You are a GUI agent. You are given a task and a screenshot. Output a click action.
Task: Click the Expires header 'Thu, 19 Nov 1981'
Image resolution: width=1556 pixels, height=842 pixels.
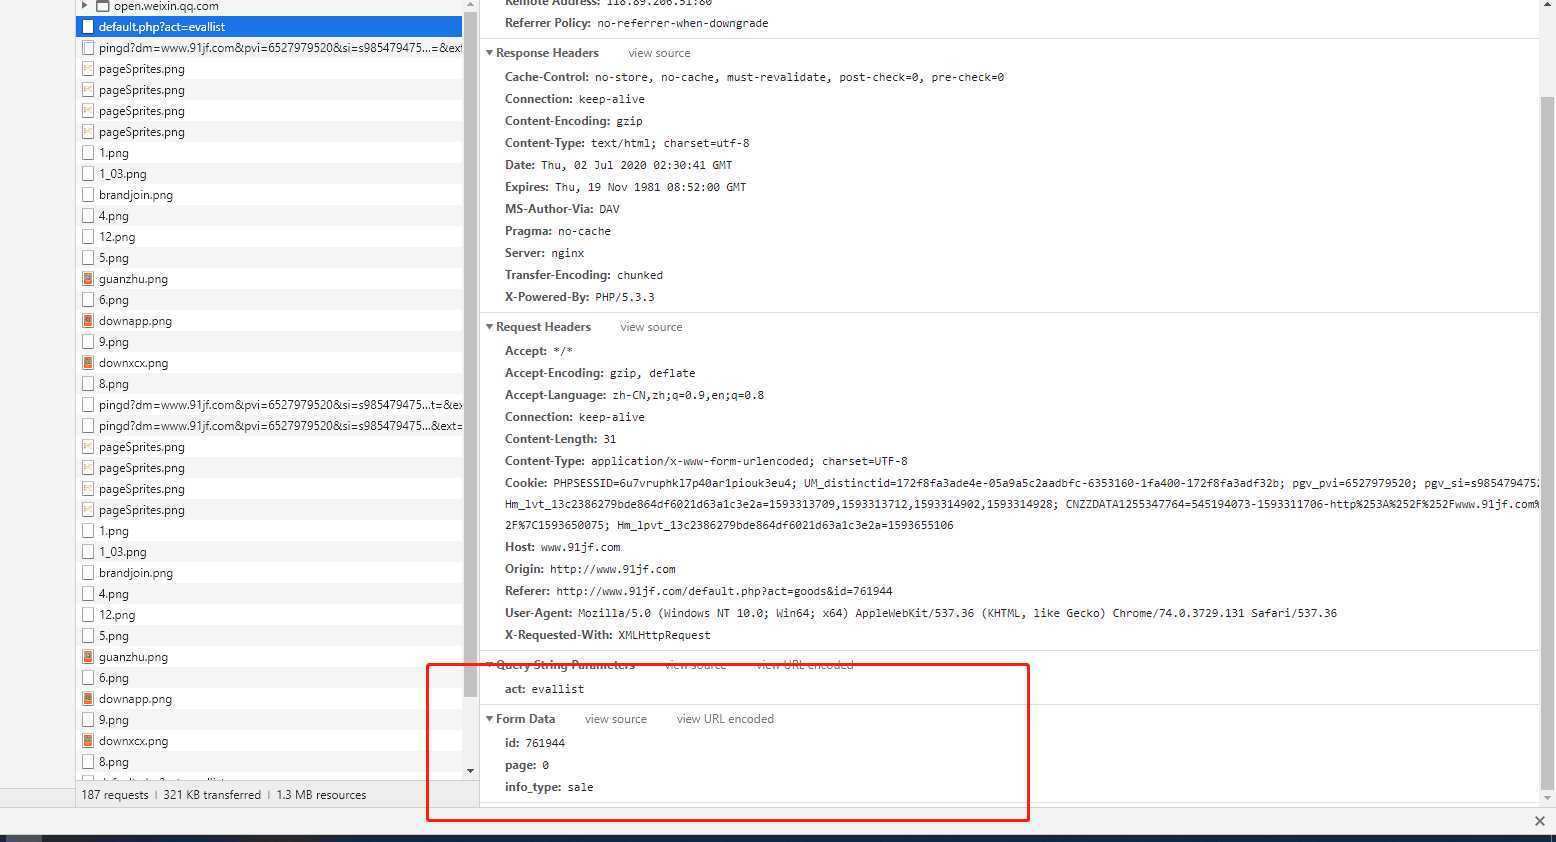click(625, 187)
